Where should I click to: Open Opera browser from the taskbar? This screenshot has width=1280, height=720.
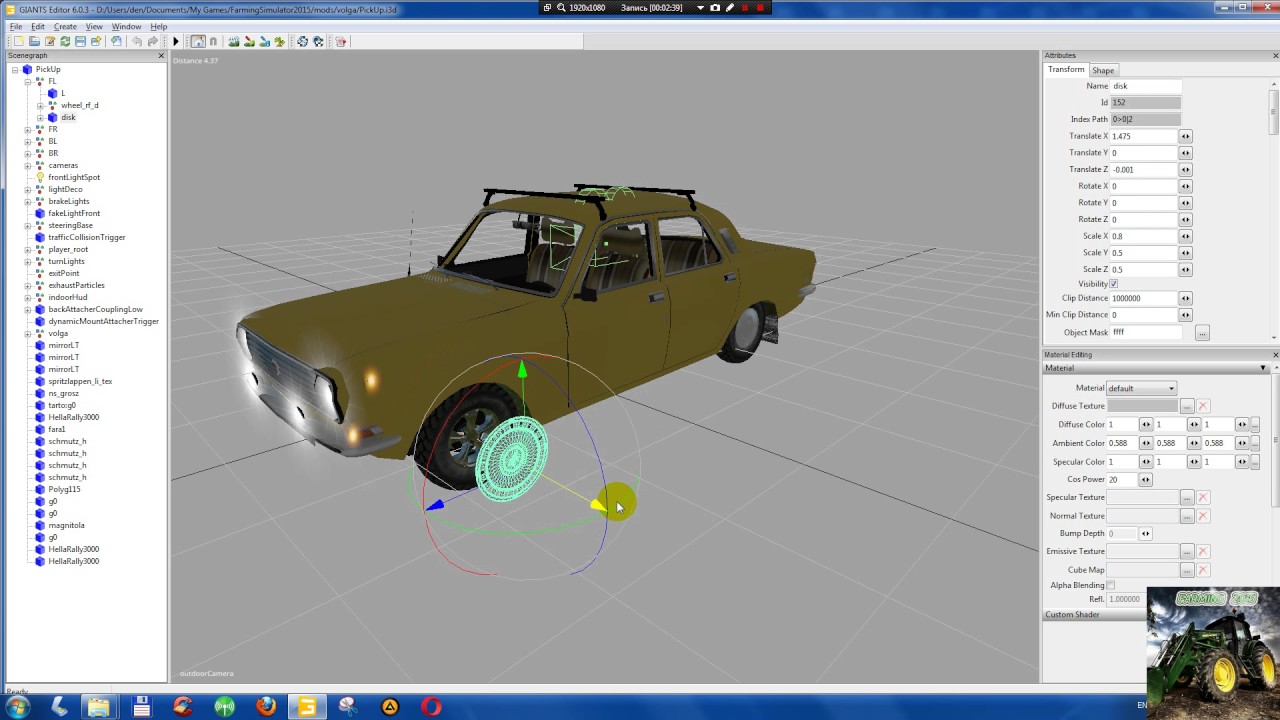[x=431, y=707]
